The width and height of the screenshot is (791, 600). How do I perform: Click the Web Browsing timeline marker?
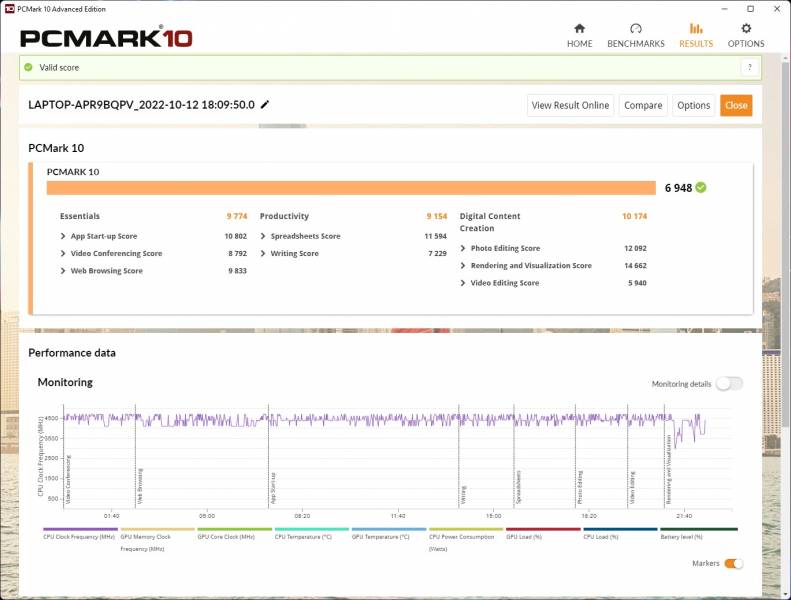tap(140, 485)
